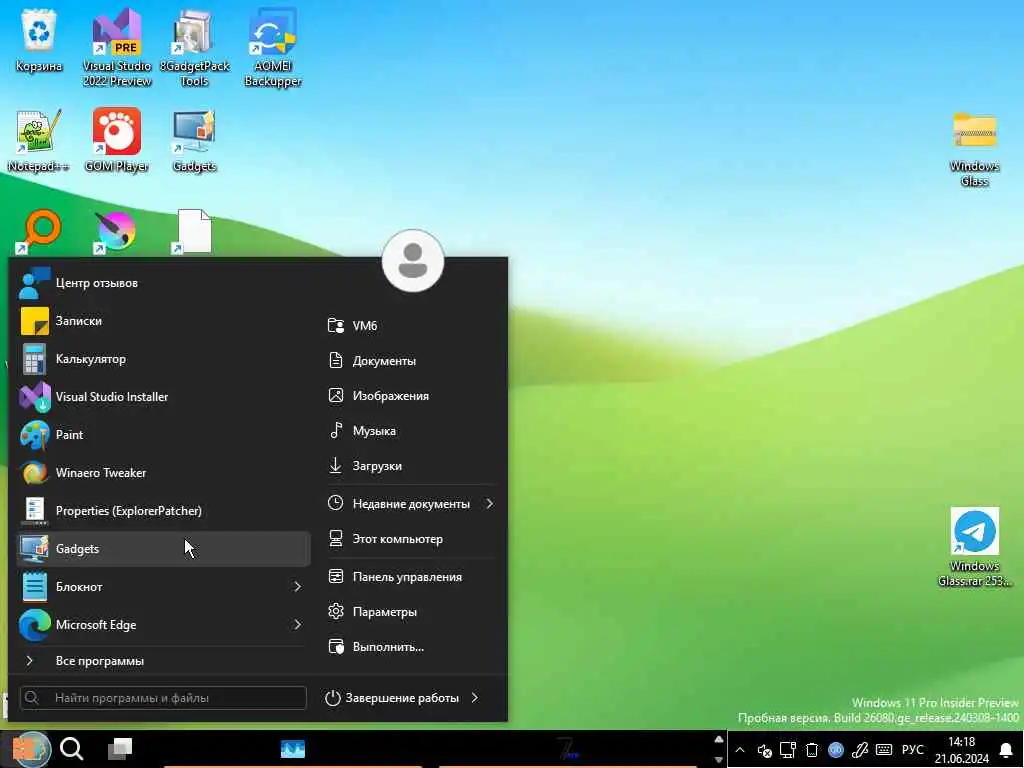Viewport: 1024px width, 768px height.
Task: Open the VM6 user folder link
Action: point(410,325)
